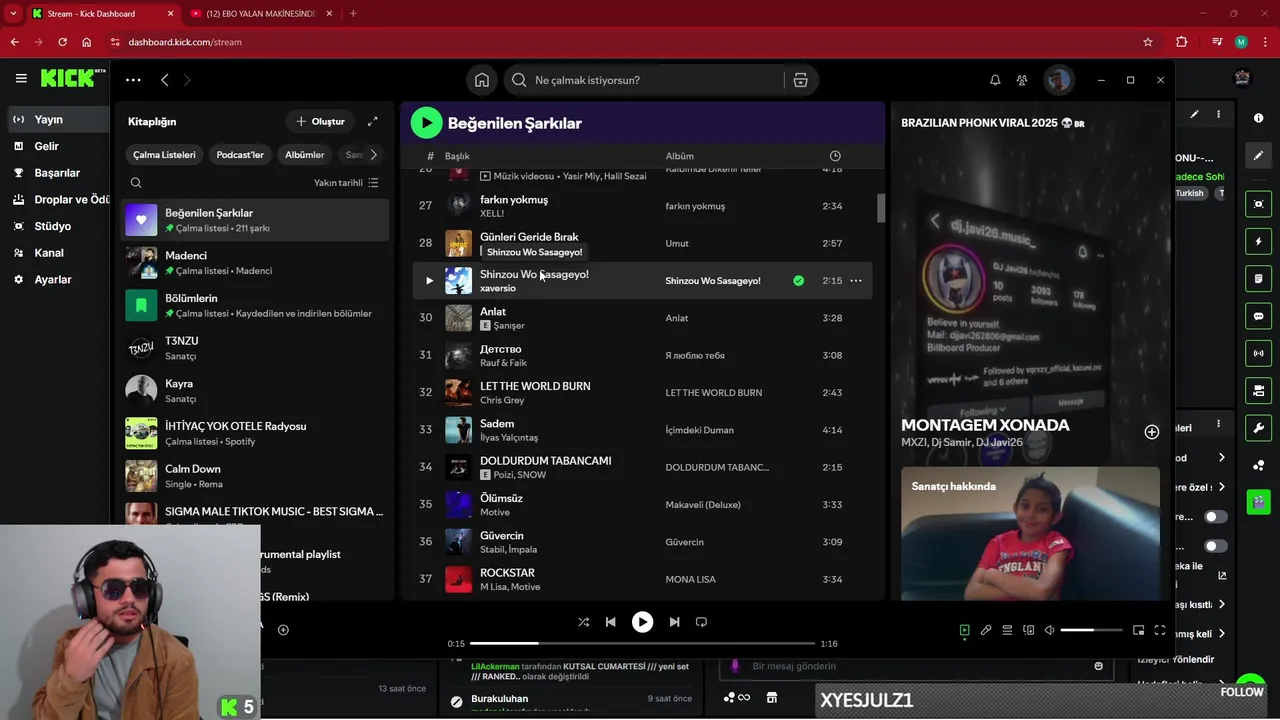Expand the library with the arrows icon
Screen dimensions: 1280x720
pyautogui.click(x=372, y=121)
